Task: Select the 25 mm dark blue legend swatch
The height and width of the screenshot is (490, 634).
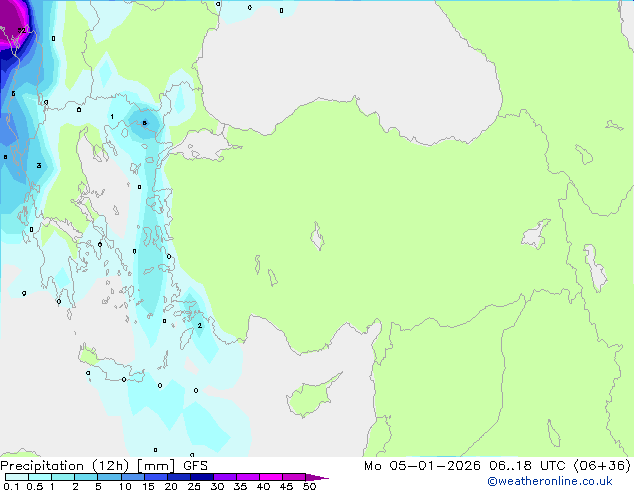Action: coord(202,477)
